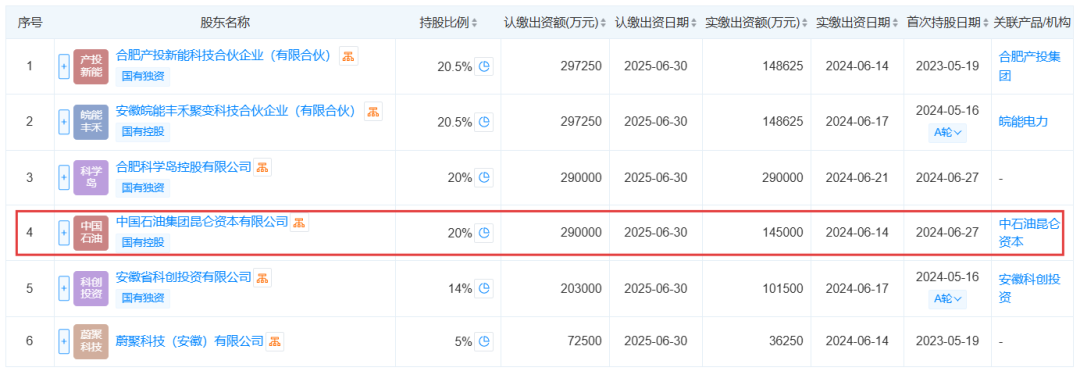Click the pie chart icon beside 20.5% in row 2
Viewport: 1080px width, 371px height.
click(484, 122)
